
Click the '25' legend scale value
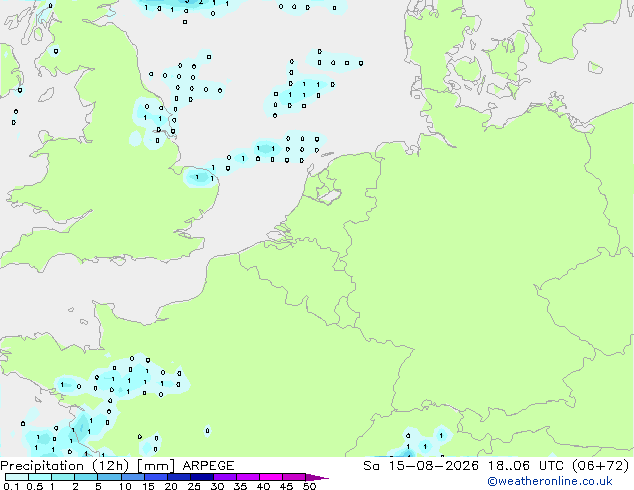tap(194, 486)
